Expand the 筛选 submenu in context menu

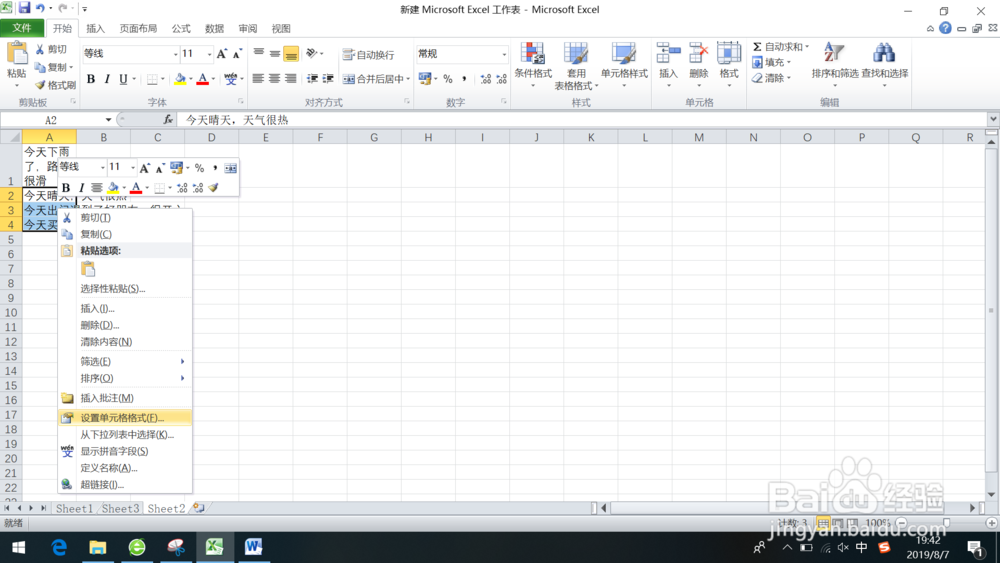(125, 362)
